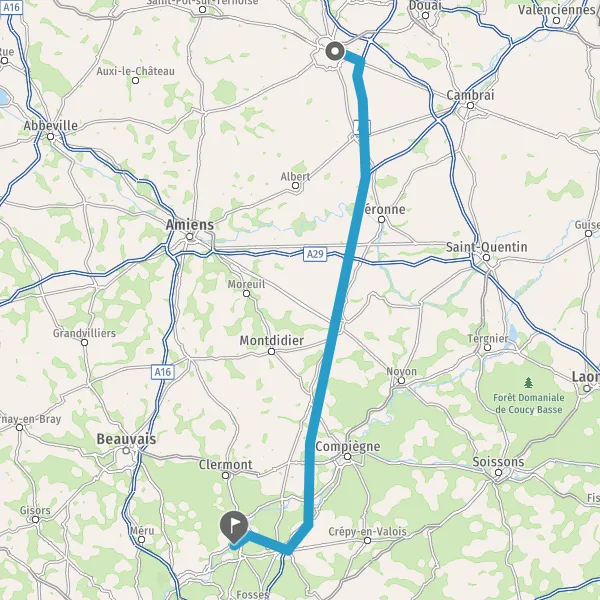Click the Forêt Domaniale de Coucy Basse label

coord(528,404)
